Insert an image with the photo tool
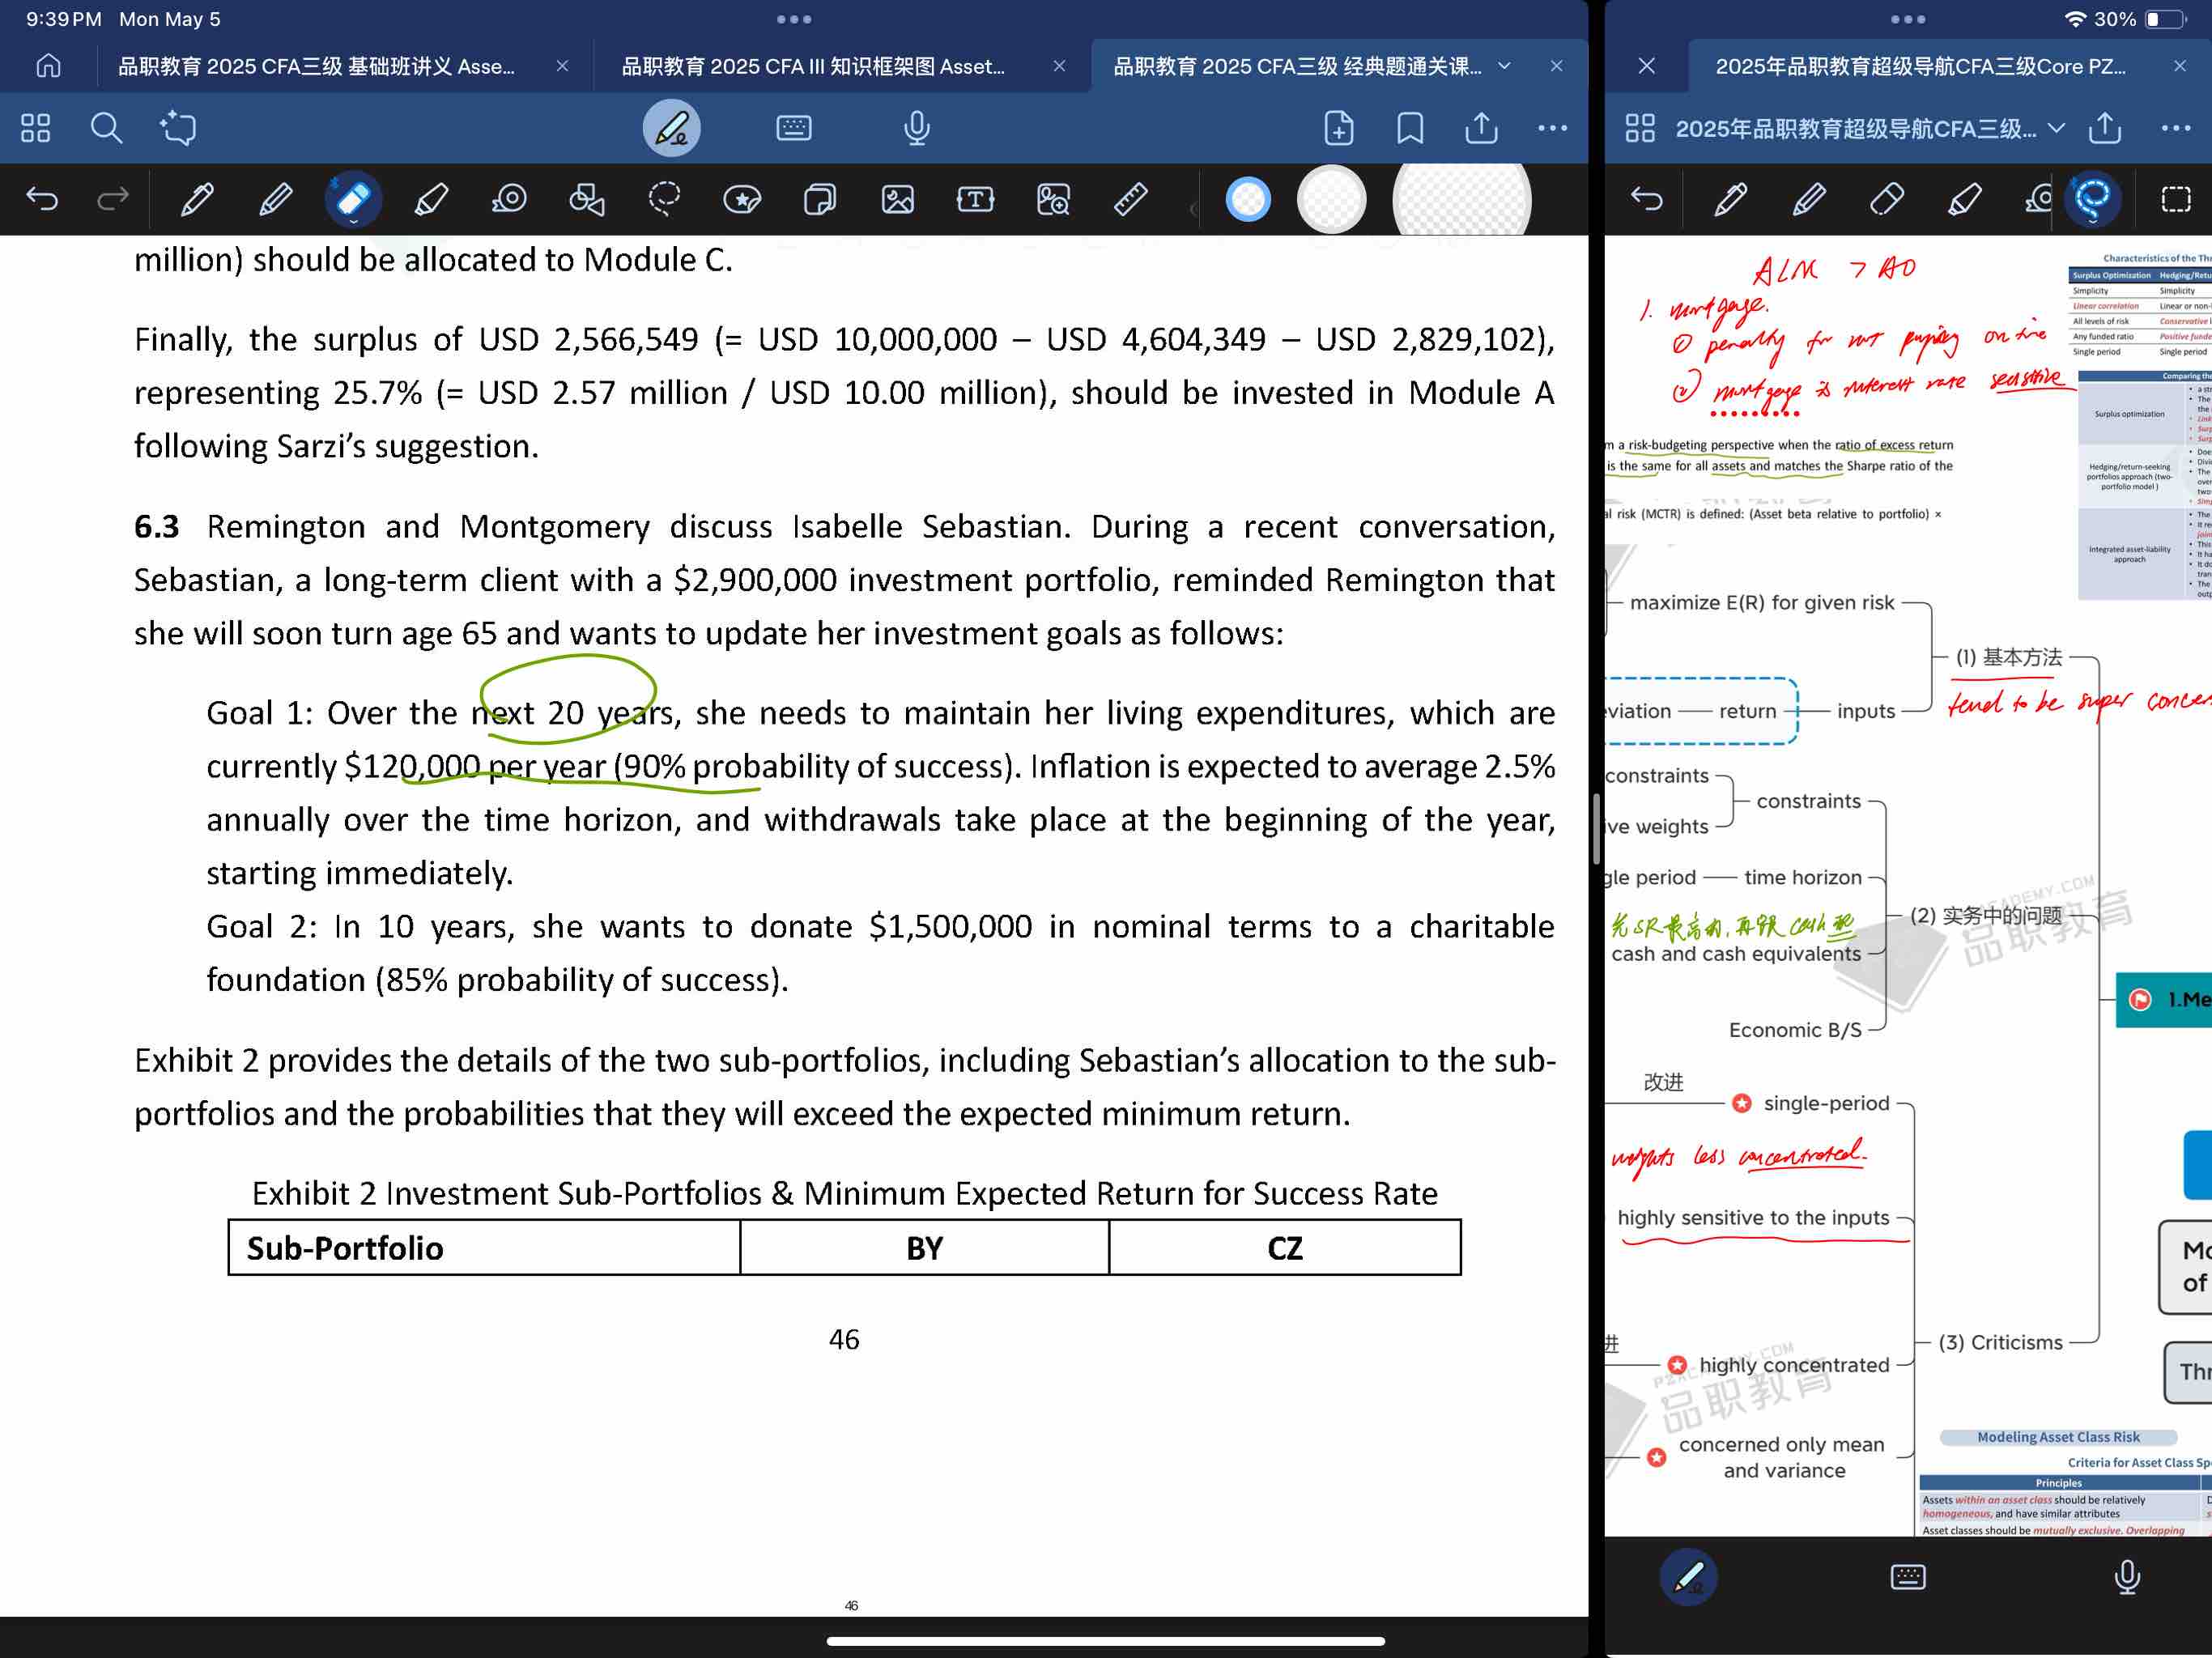The image size is (2212, 1658). pyautogui.click(x=898, y=199)
